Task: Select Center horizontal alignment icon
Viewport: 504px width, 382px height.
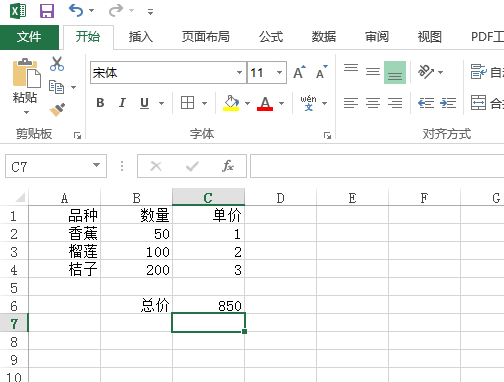Action: (x=373, y=103)
